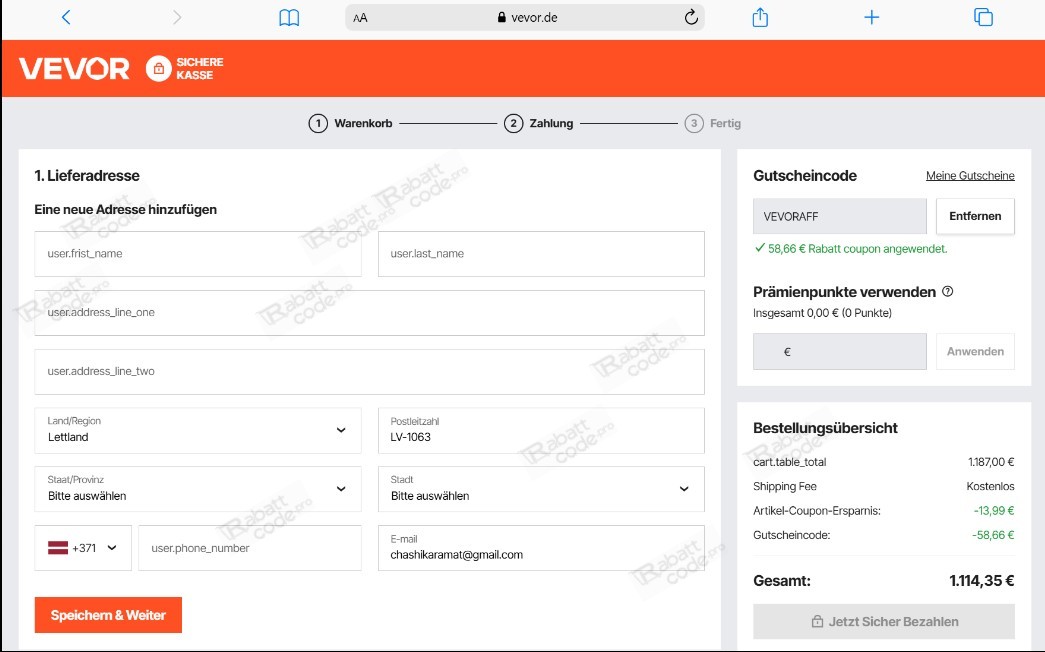This screenshot has width=1045, height=652.
Task: Open the Meine Gutscheine link
Action: [970, 175]
